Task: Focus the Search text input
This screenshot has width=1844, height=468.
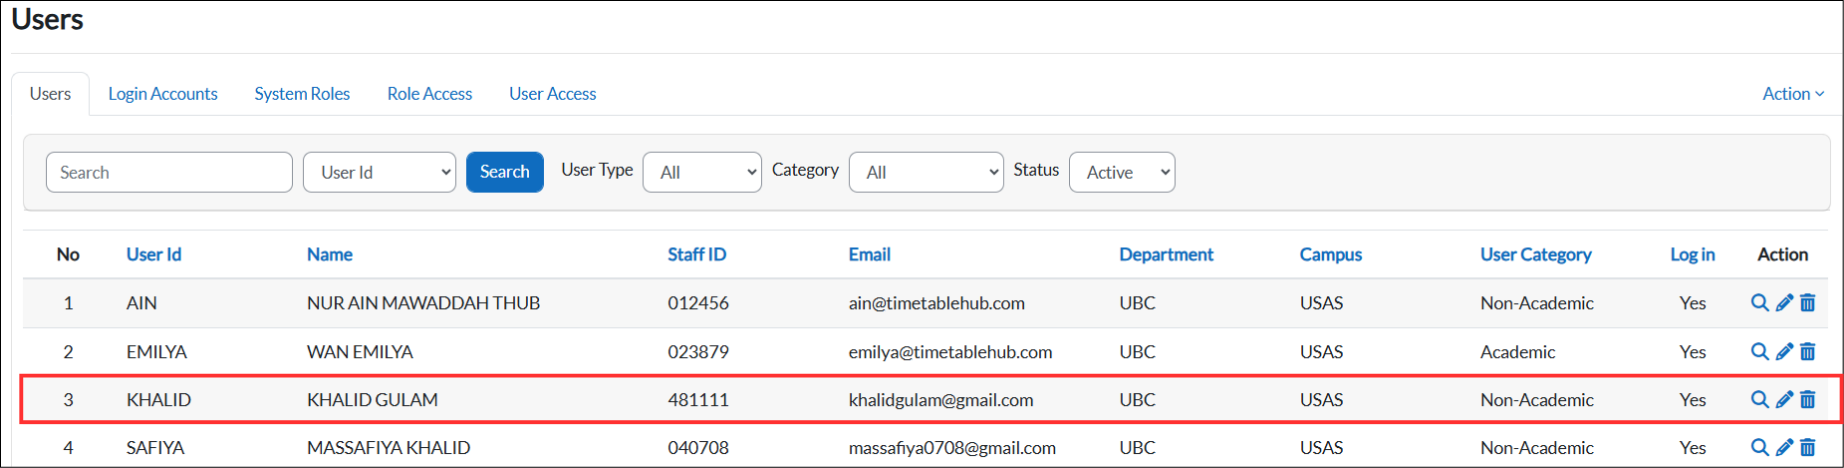Action: 169,172
